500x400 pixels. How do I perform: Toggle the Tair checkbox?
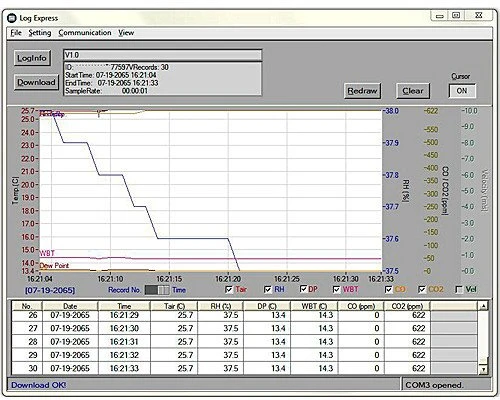(229, 289)
